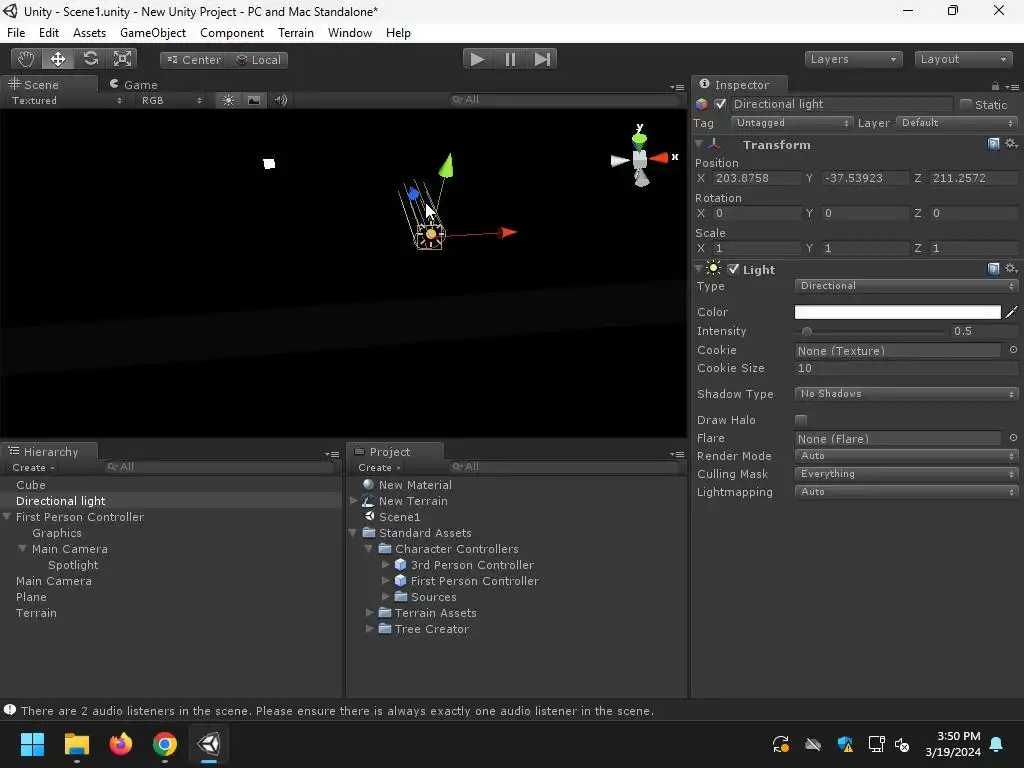This screenshot has height=768, width=1024.
Task: Open Light component gear settings
Action: (x=1011, y=268)
